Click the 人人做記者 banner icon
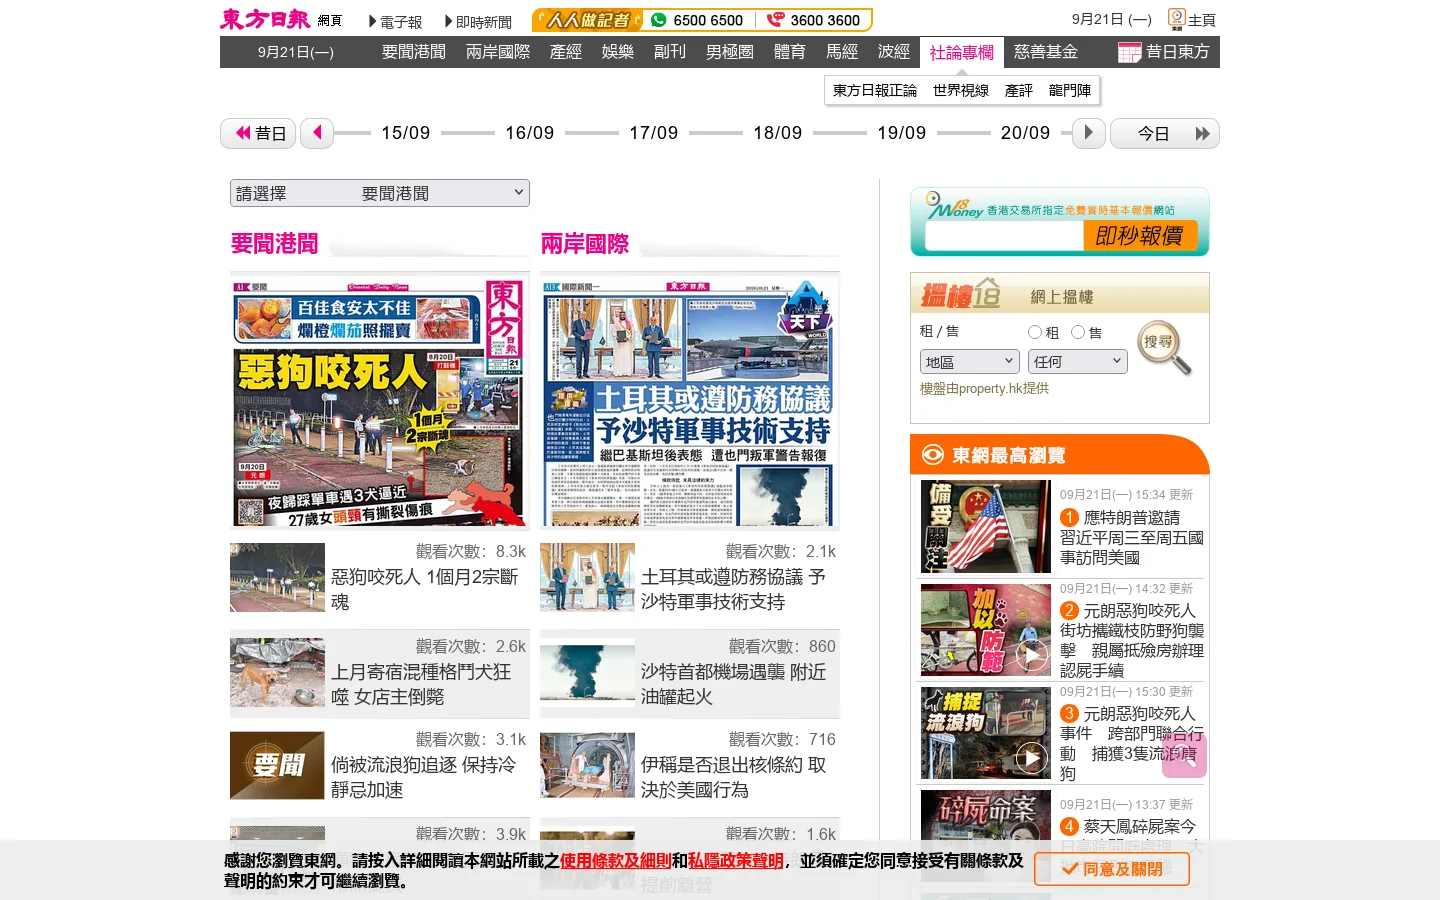 point(587,20)
